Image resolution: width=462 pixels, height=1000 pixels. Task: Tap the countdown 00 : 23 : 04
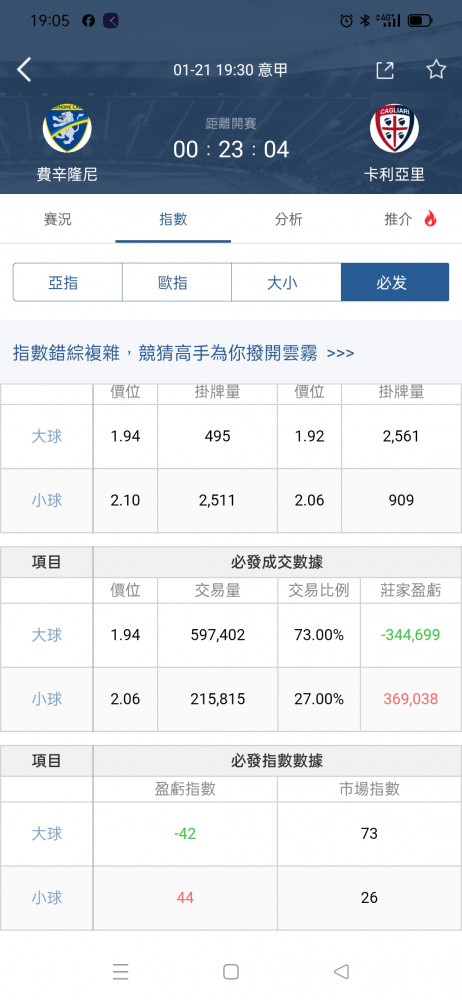[x=231, y=150]
